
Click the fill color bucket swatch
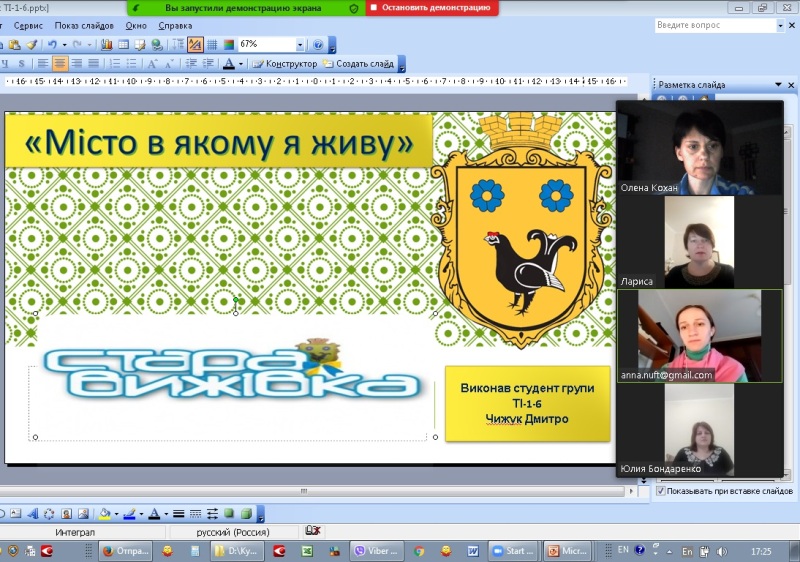point(104,514)
